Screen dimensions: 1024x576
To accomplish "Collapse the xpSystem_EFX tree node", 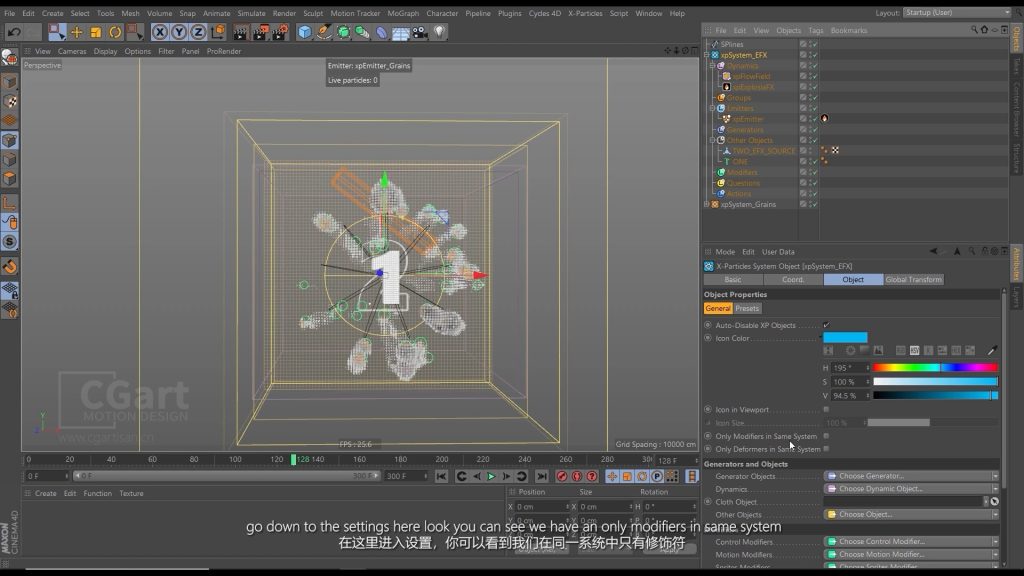I will [707, 55].
